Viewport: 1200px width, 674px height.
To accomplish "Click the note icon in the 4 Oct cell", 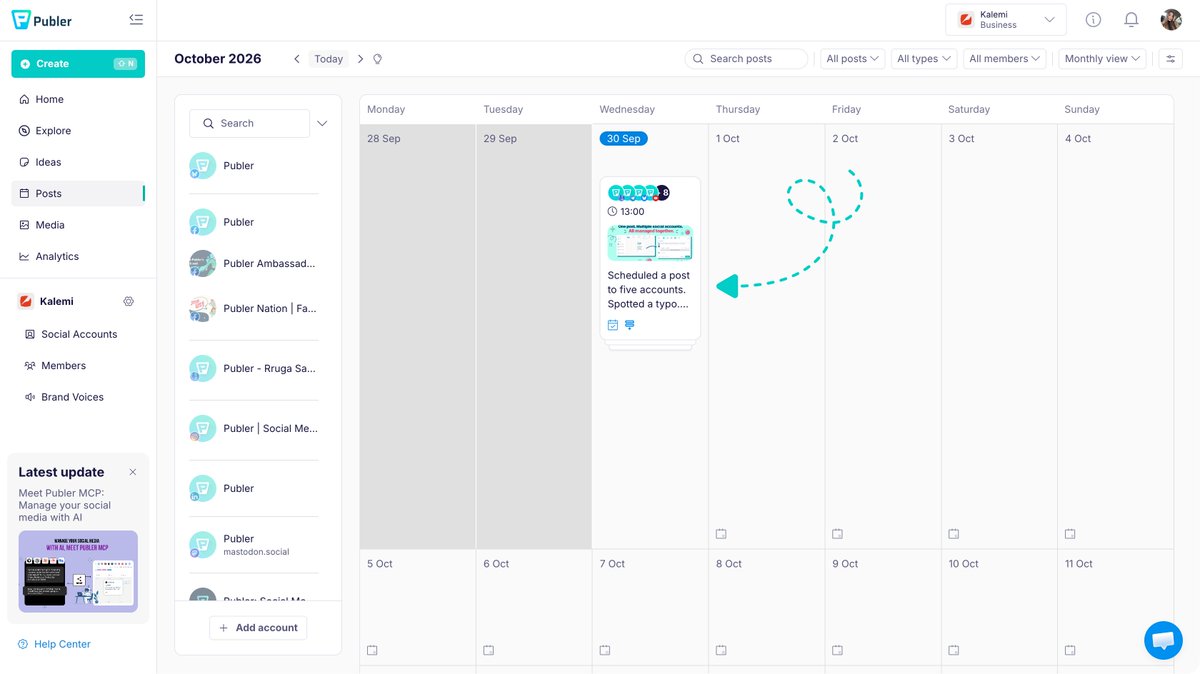I will (1070, 534).
